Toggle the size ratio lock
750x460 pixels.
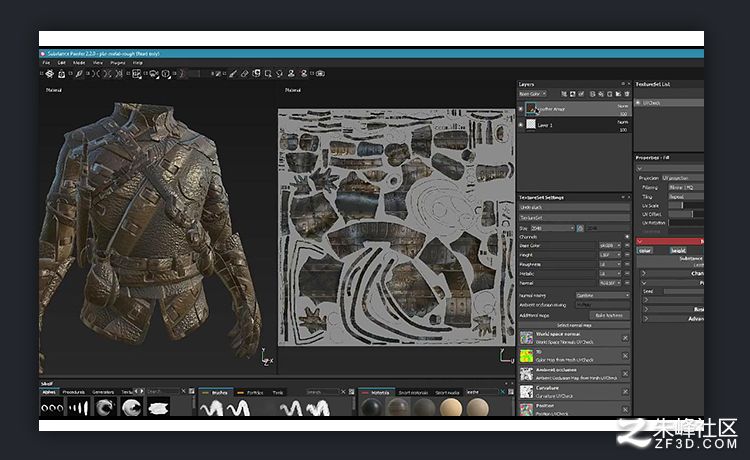click(580, 228)
